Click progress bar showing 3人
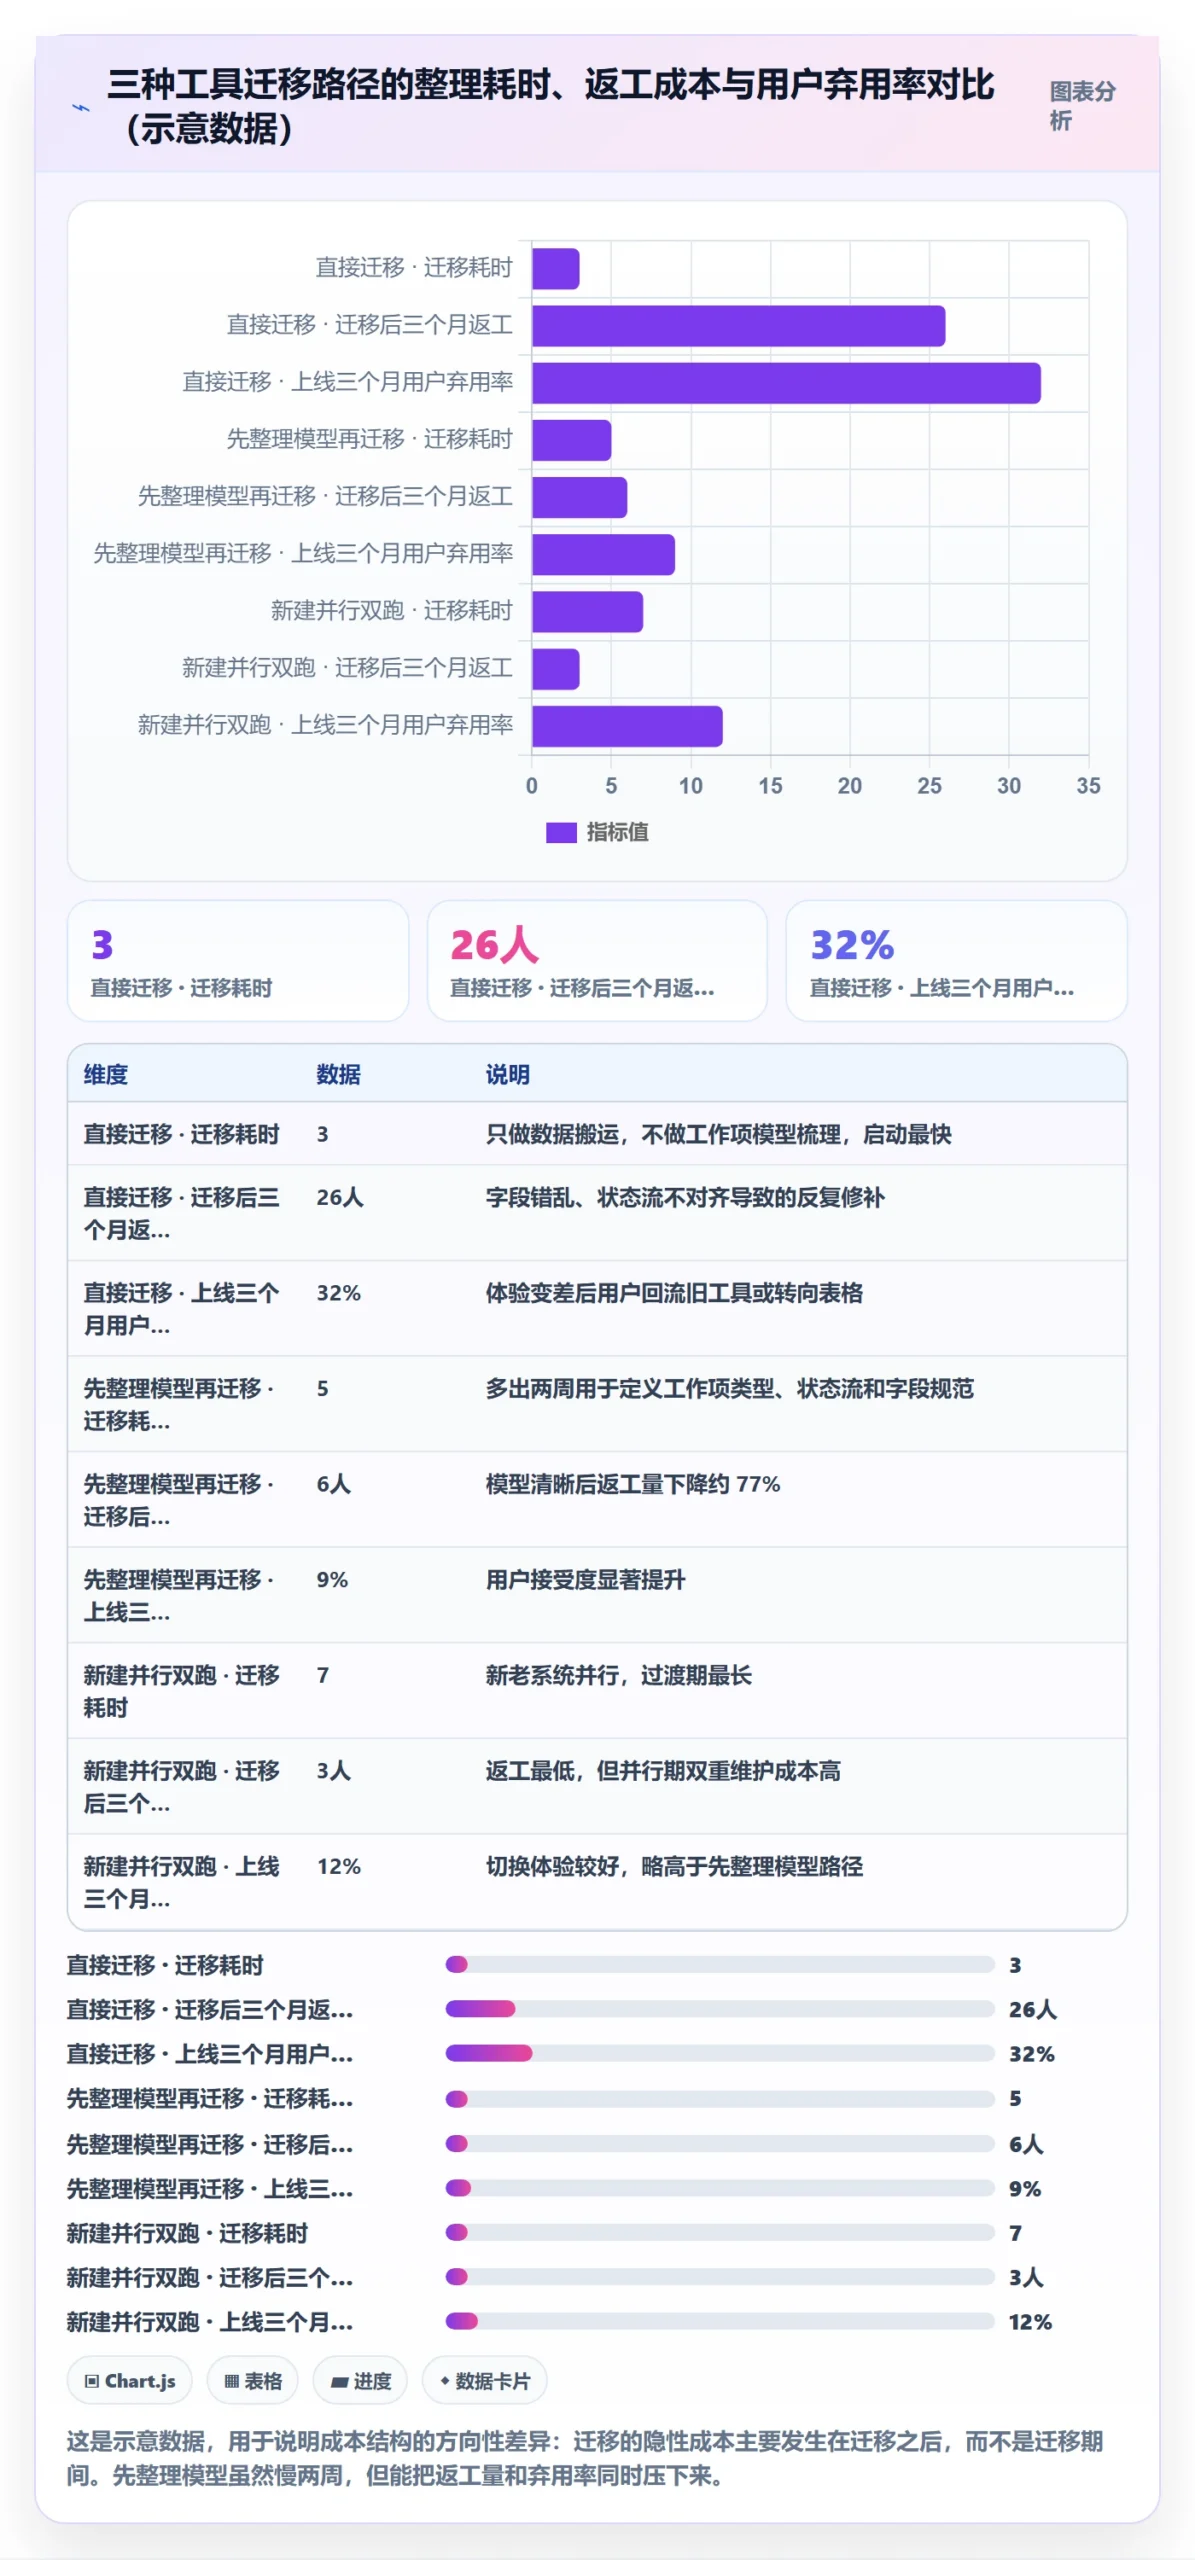 720,2277
